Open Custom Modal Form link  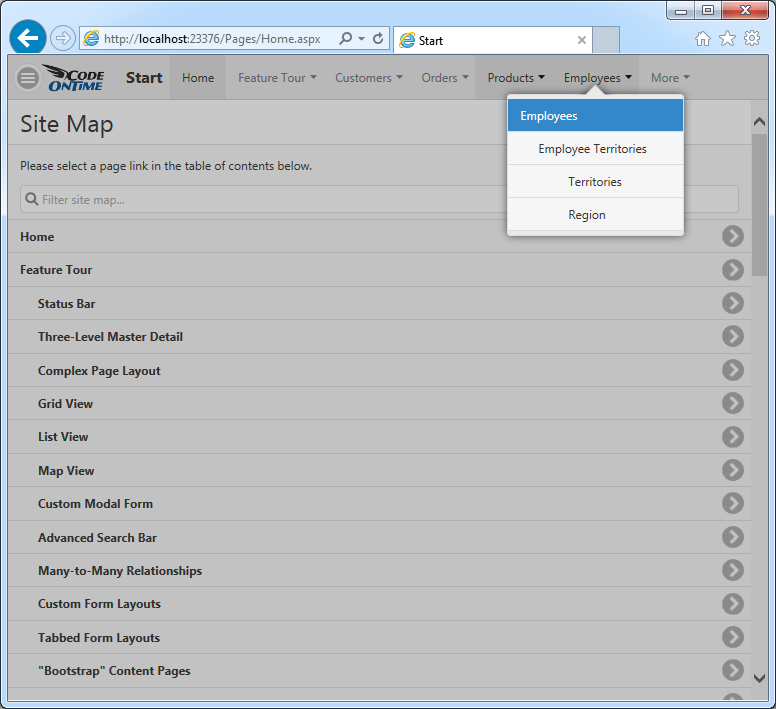[96, 504]
